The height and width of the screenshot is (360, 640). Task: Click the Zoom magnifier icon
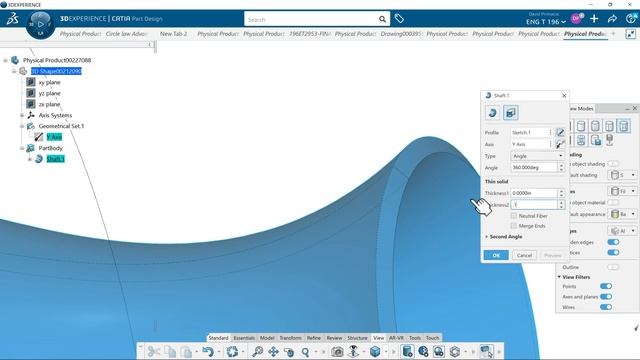pyautogui.click(x=305, y=351)
